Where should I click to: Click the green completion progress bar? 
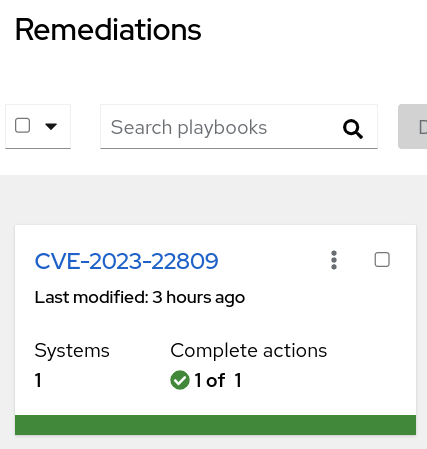pos(215,425)
